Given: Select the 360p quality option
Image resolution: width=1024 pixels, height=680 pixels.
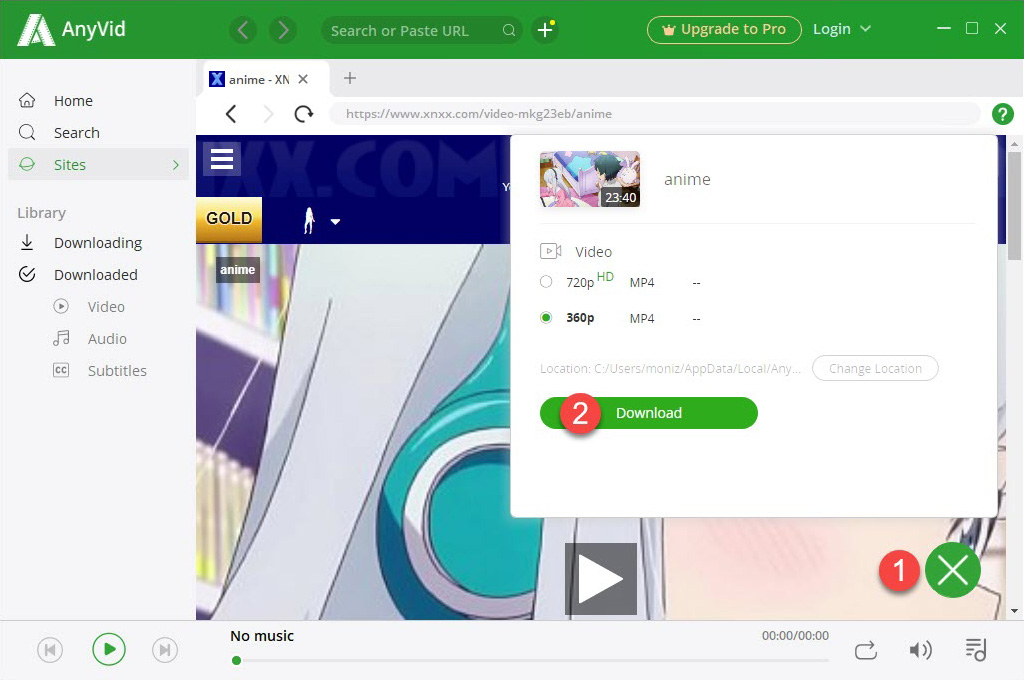Looking at the screenshot, I should [546, 317].
